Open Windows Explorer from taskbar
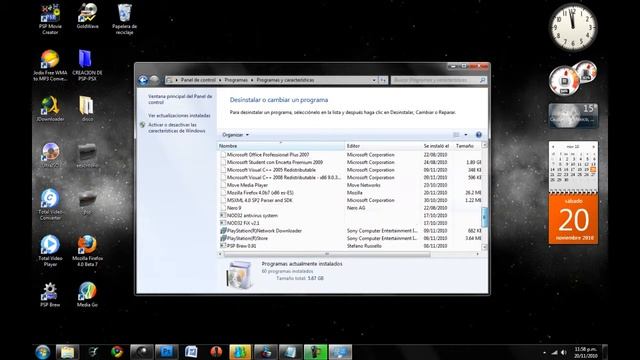This screenshot has width=640, height=360. (67, 352)
